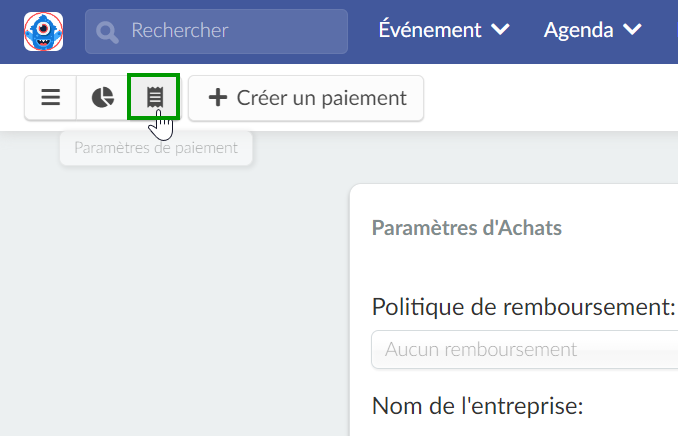Click the magnifying glass search icon
This screenshot has height=436, width=678.
(107, 32)
